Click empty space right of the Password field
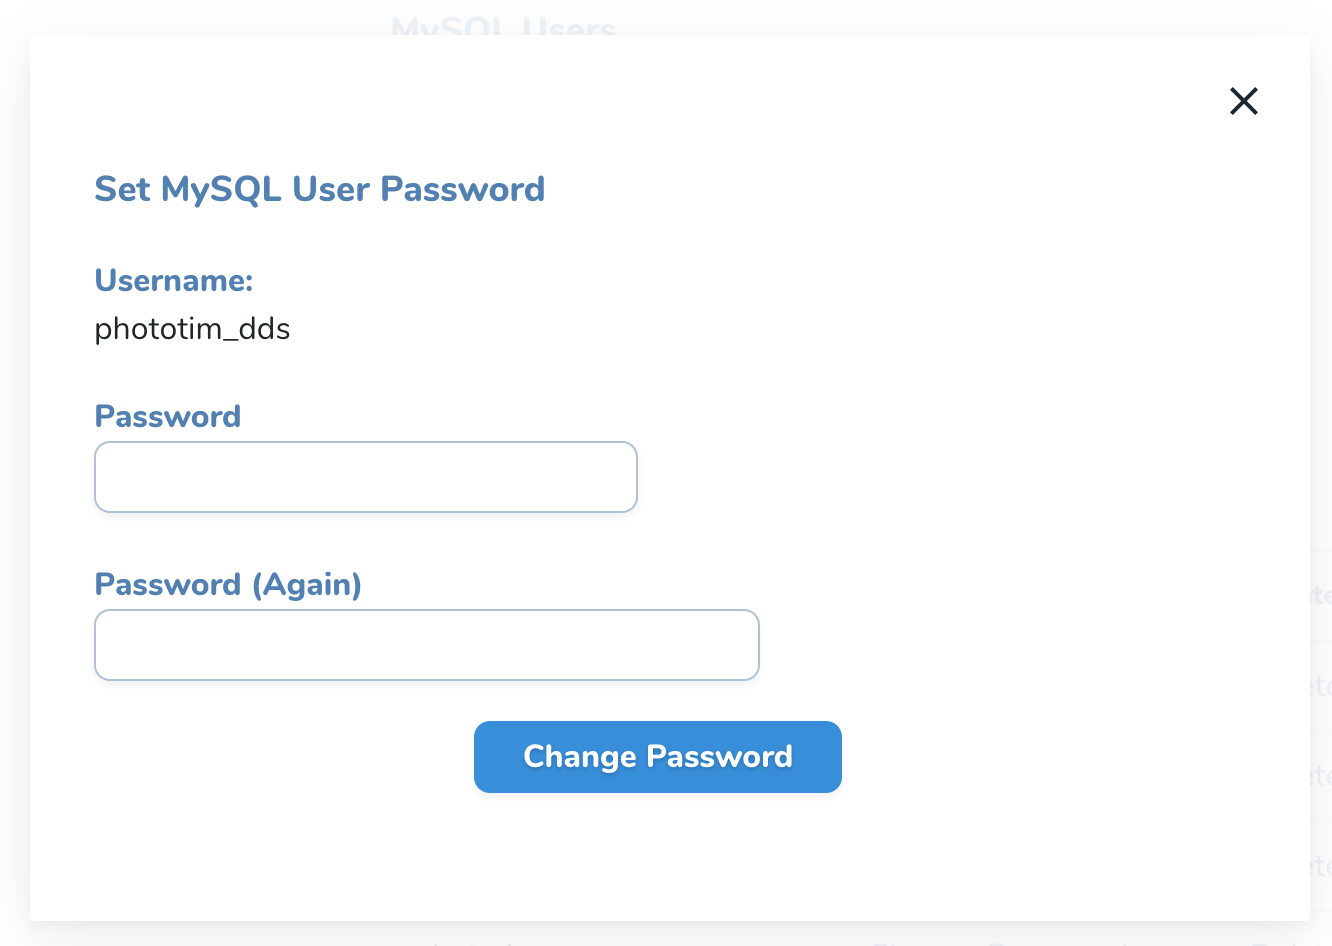Viewport: 1332px width, 946px height. click(950, 477)
